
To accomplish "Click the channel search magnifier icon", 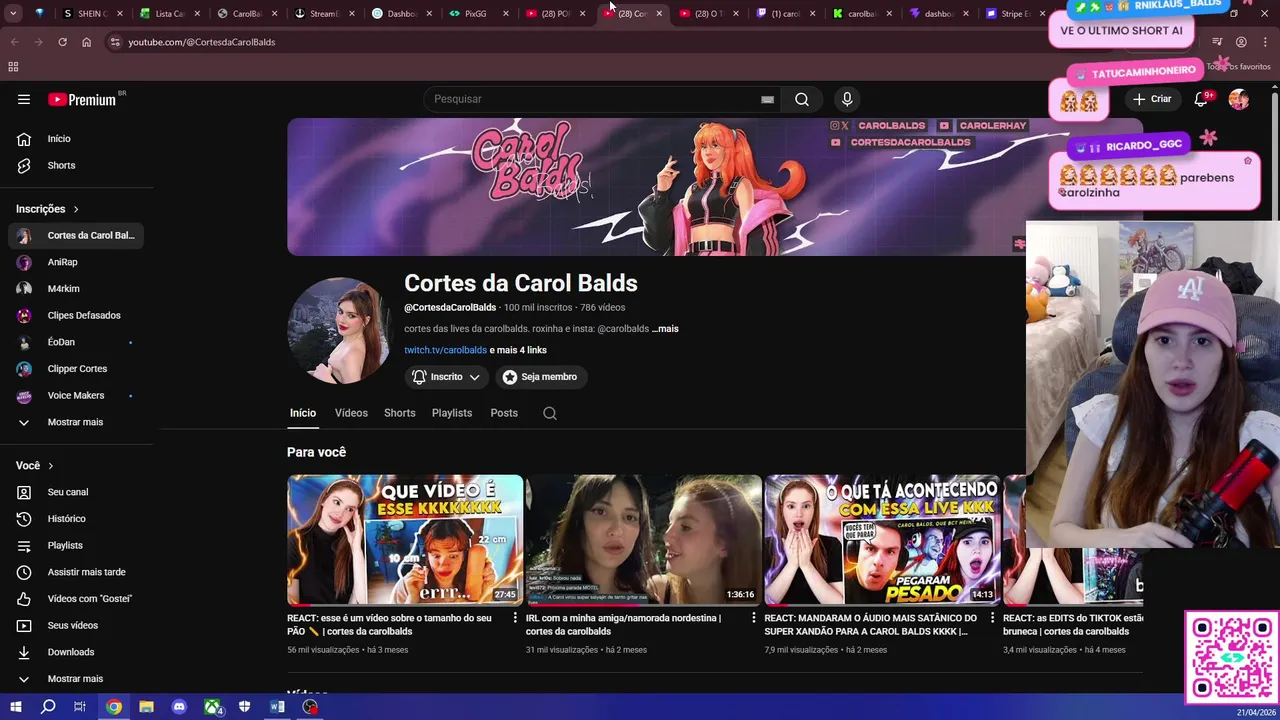I will tap(550, 413).
